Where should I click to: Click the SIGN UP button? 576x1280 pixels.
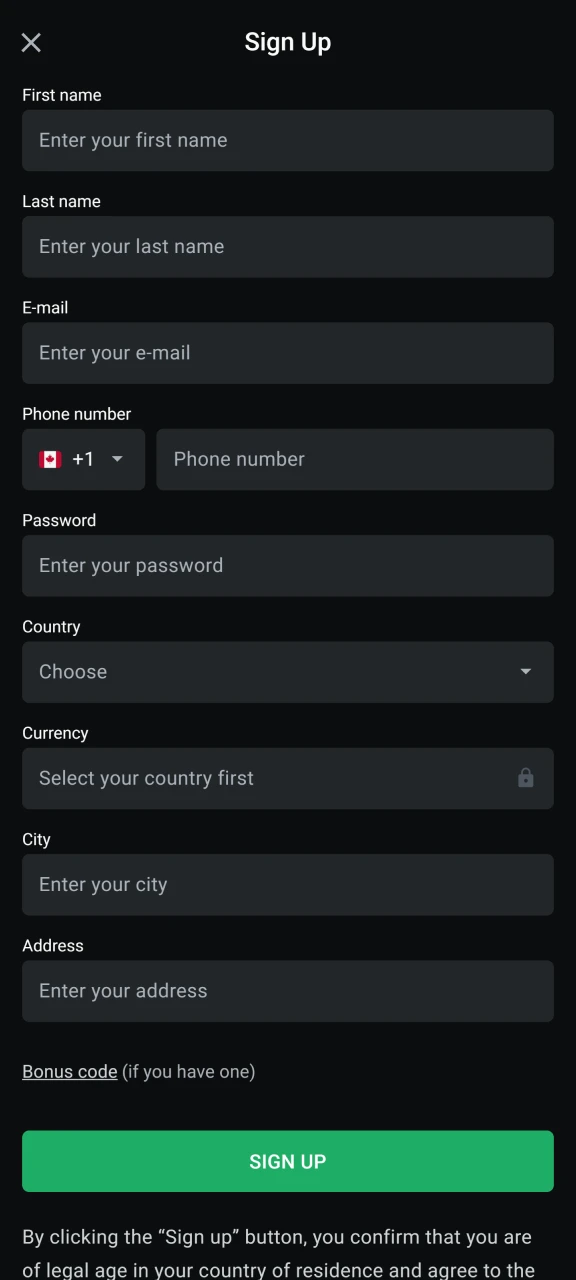tap(288, 1161)
